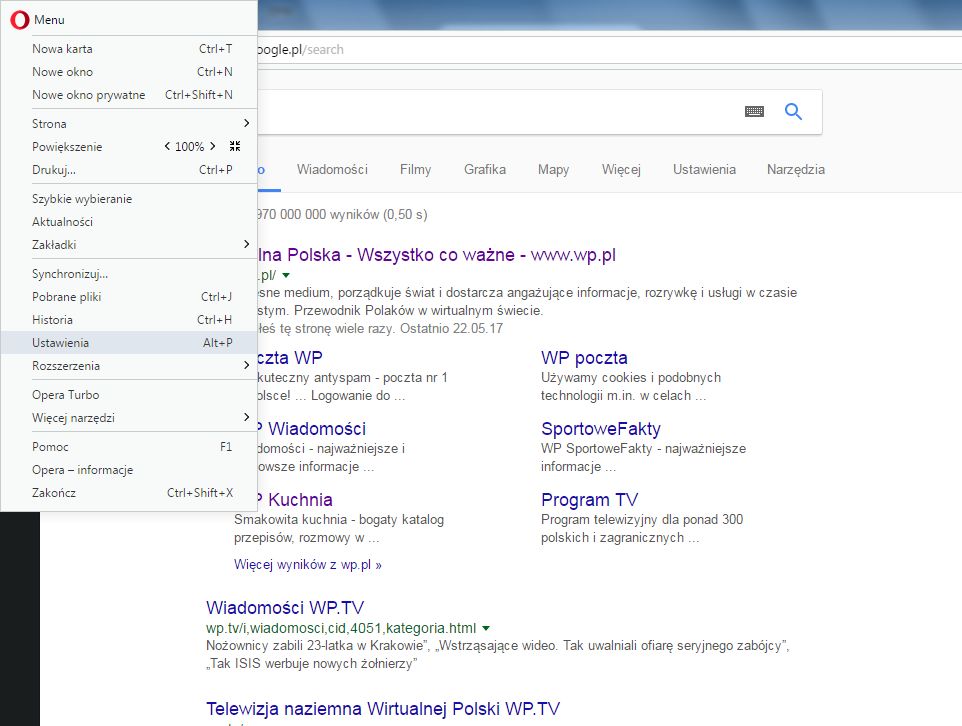Viewport: 962px width, 726px height.
Task: Switch to the Mapy search tab
Action: click(553, 169)
